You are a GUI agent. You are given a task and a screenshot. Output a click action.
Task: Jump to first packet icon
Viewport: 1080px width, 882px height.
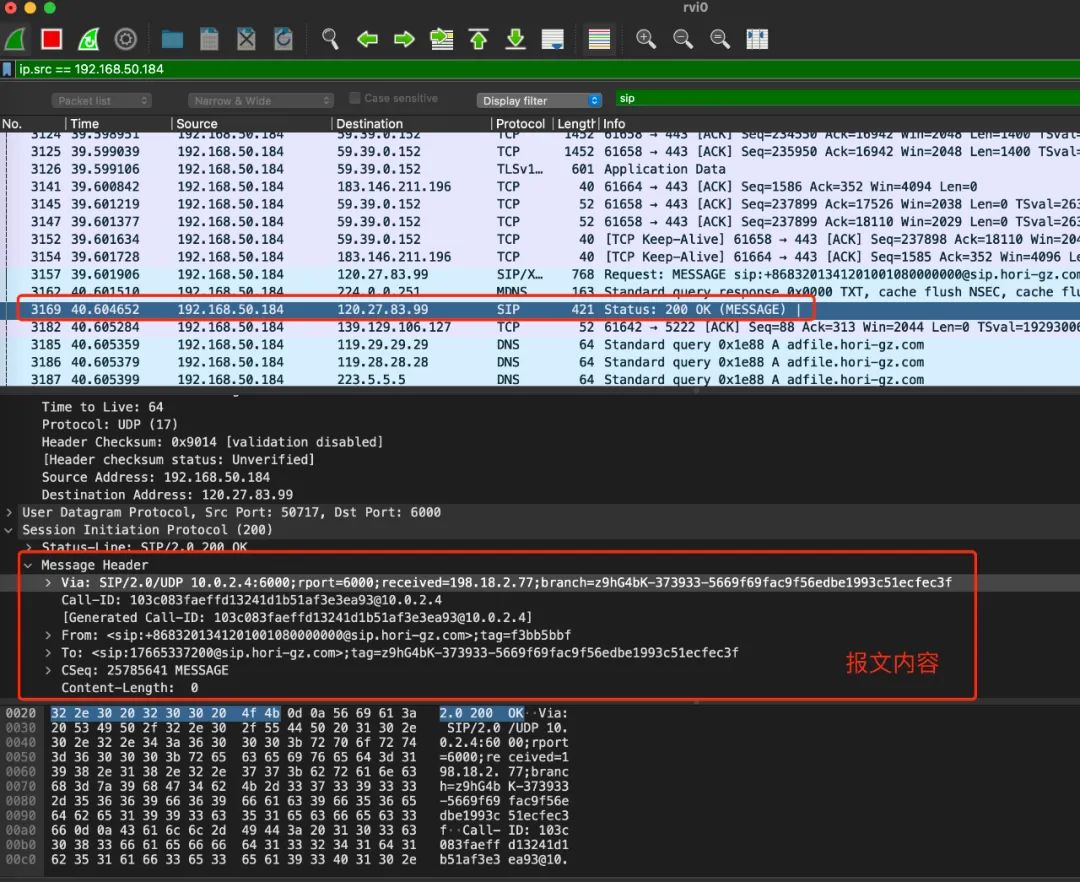[x=479, y=39]
